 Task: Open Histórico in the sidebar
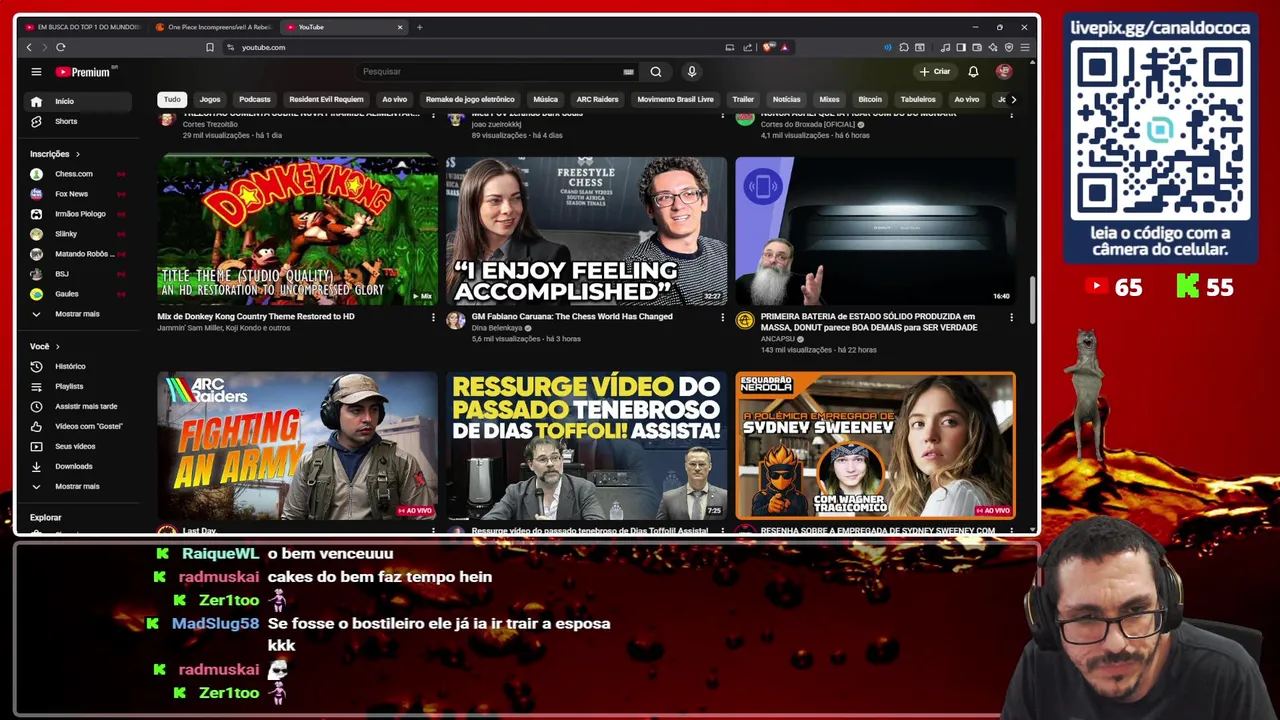pos(79,366)
